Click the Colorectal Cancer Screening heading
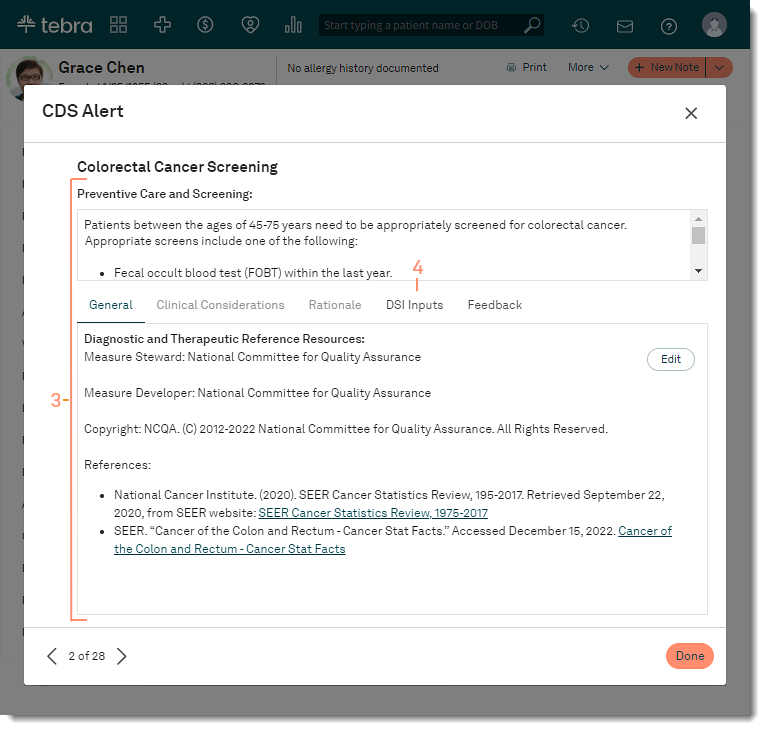765x730 pixels. click(x=177, y=167)
